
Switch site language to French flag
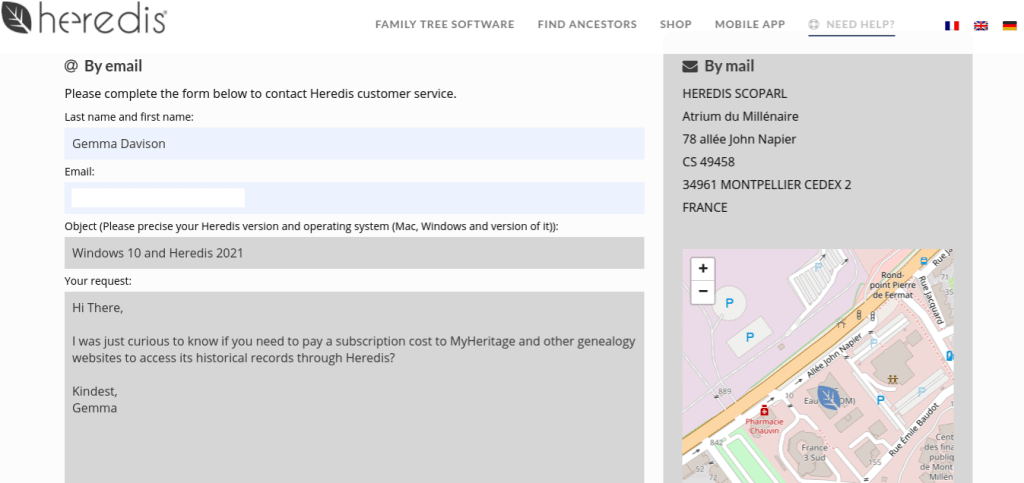[952, 25]
